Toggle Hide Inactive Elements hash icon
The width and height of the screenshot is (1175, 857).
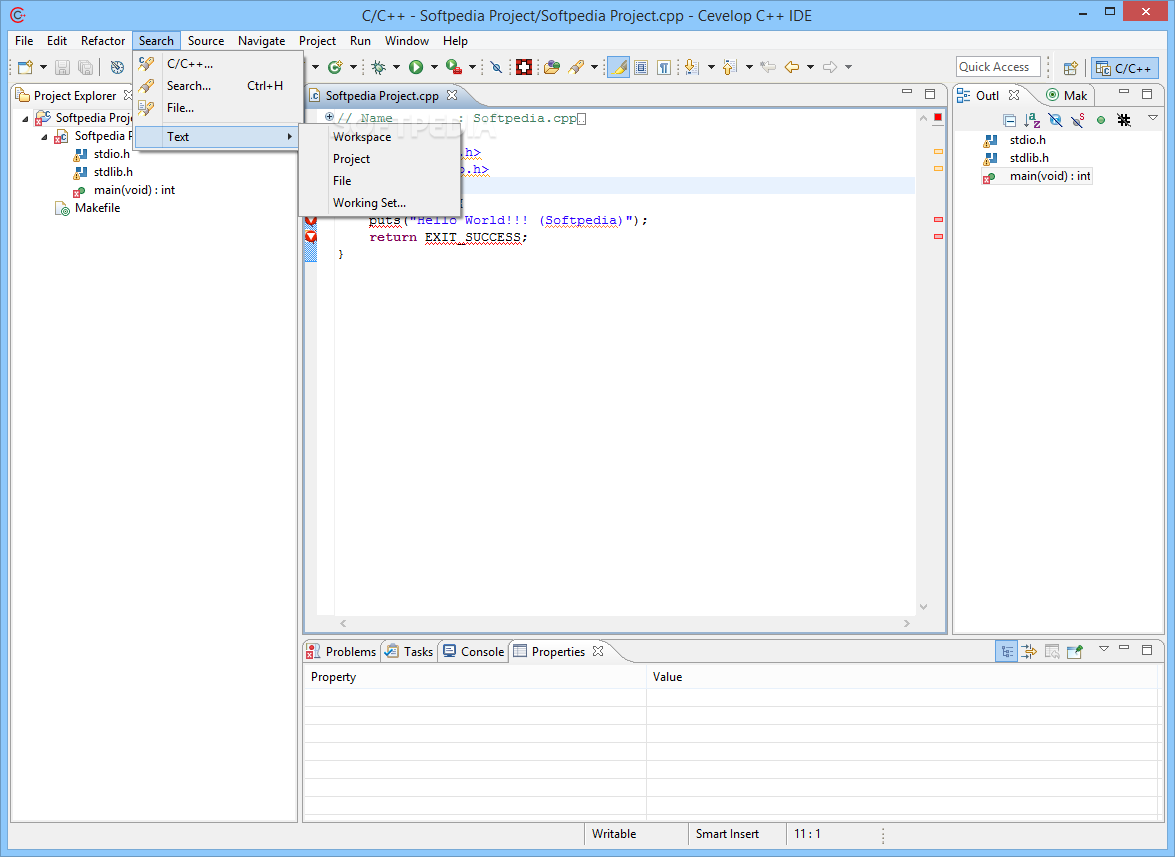click(1123, 120)
